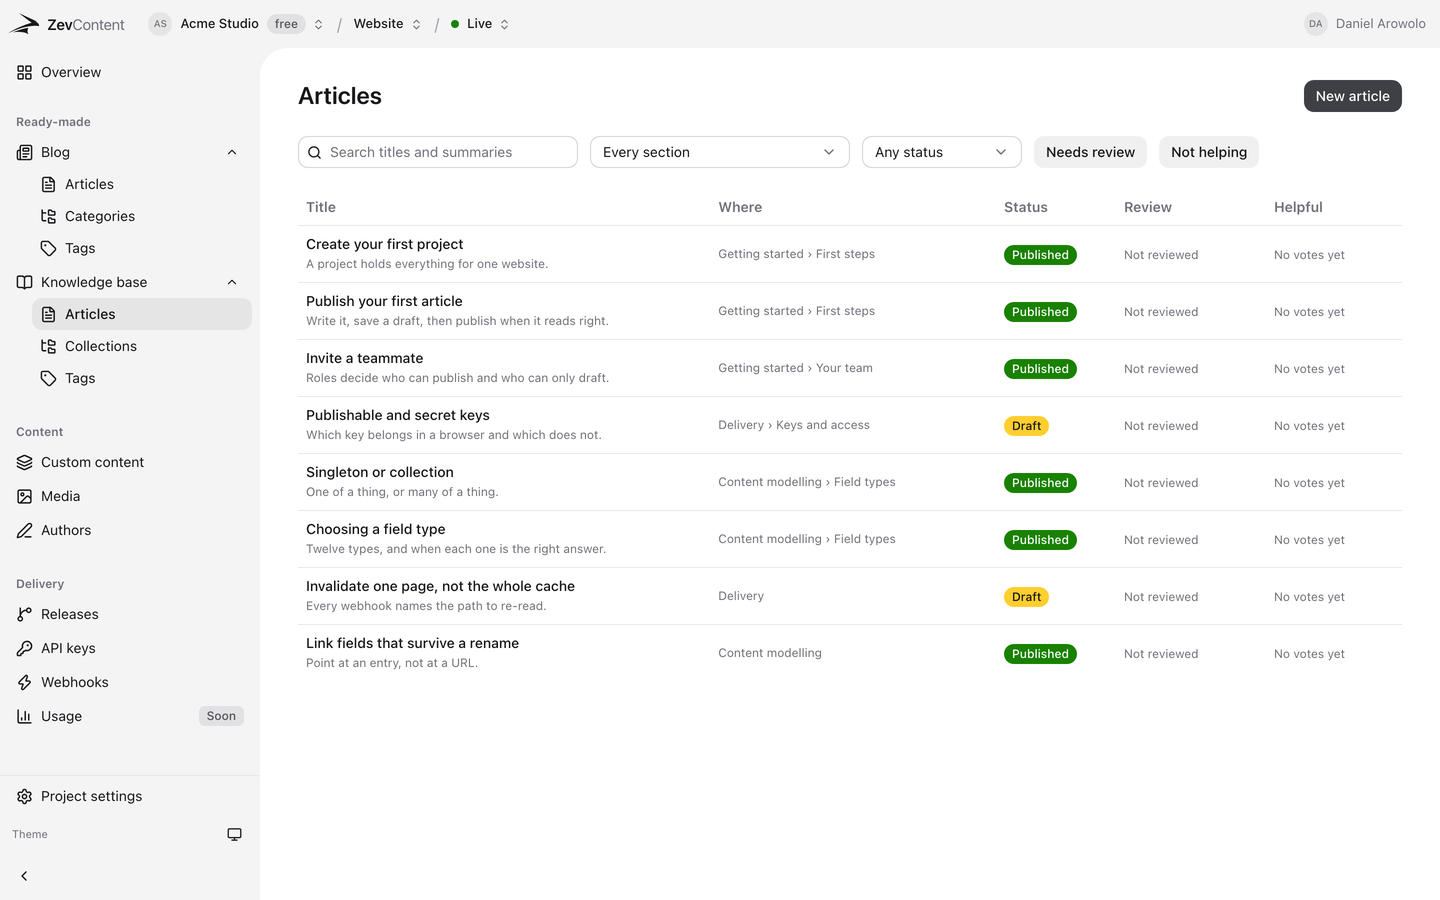Click Delivery › Keys and access text
This screenshot has height=900, width=1440.
click(794, 425)
